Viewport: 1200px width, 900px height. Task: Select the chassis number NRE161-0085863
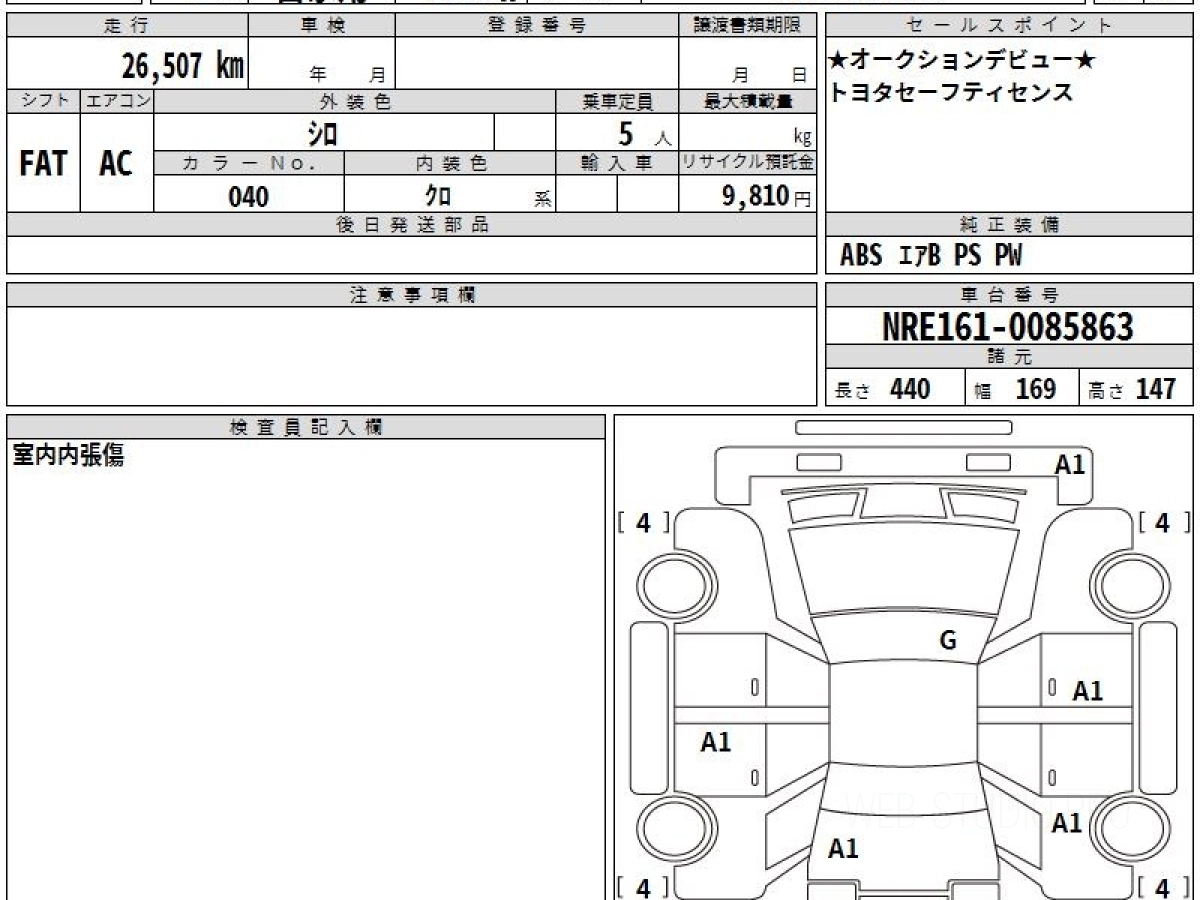1008,326
